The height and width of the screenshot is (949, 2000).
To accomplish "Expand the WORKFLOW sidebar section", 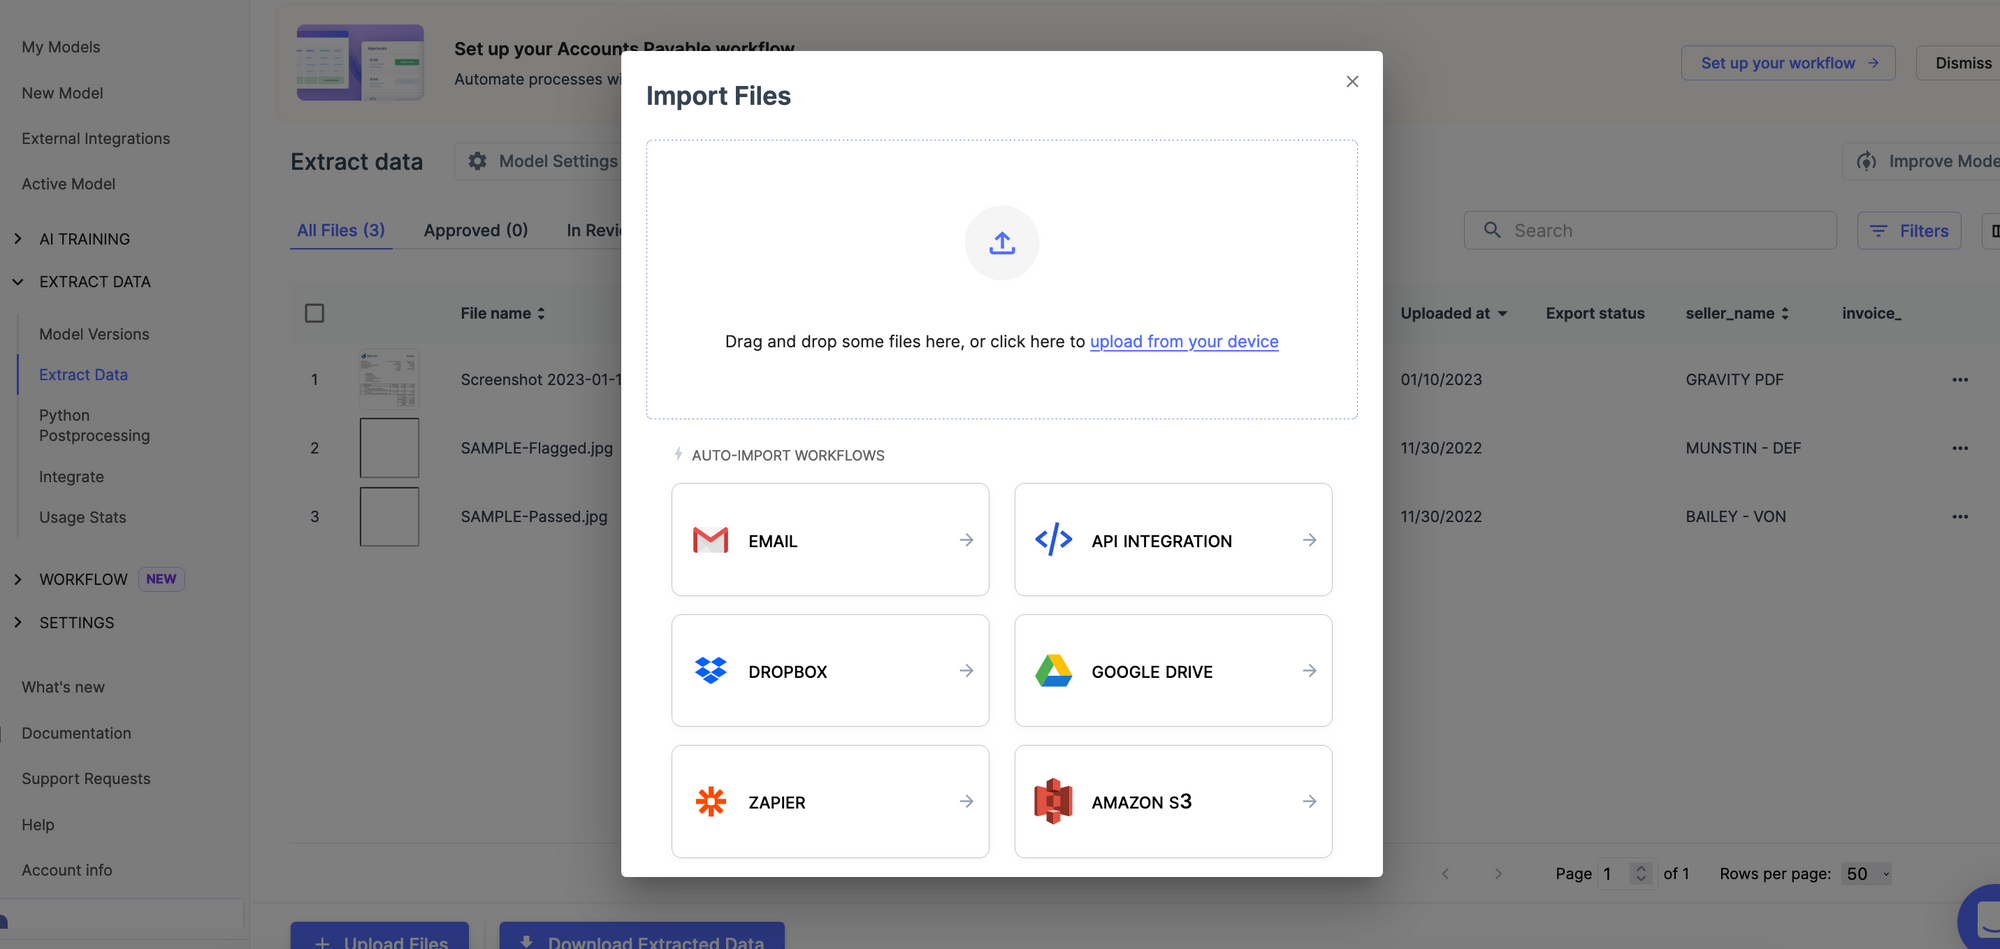I will click(18, 580).
